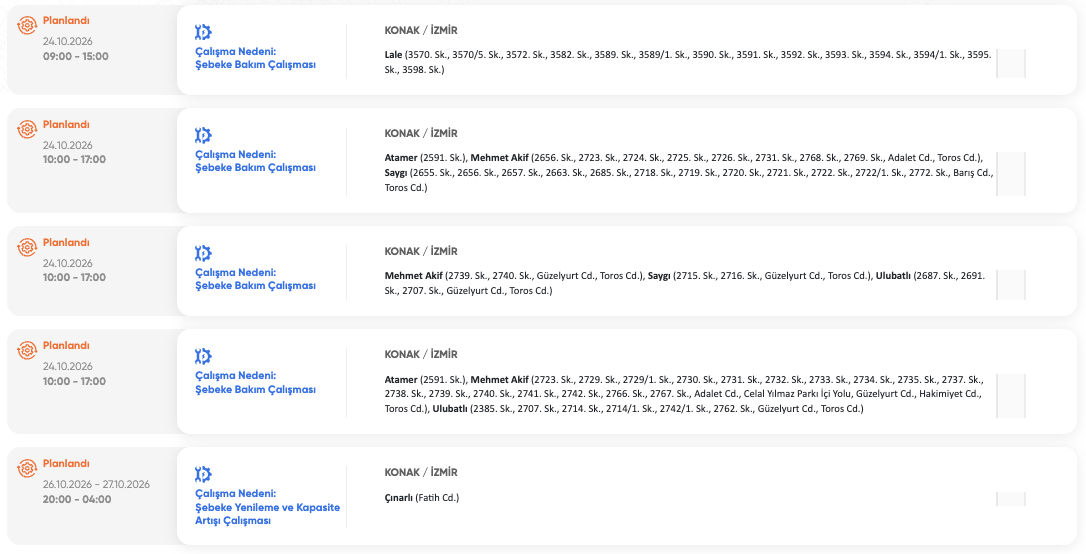Click the orange planned-status icon on the Lale outage row
Screen dimensions: 1086x554
coord(27,26)
